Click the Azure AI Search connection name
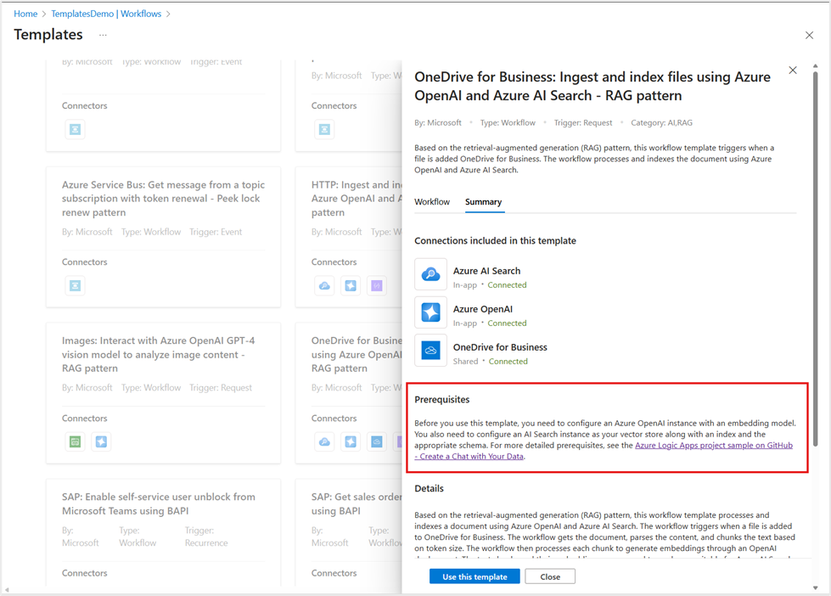831x596 pixels. [x=487, y=271]
